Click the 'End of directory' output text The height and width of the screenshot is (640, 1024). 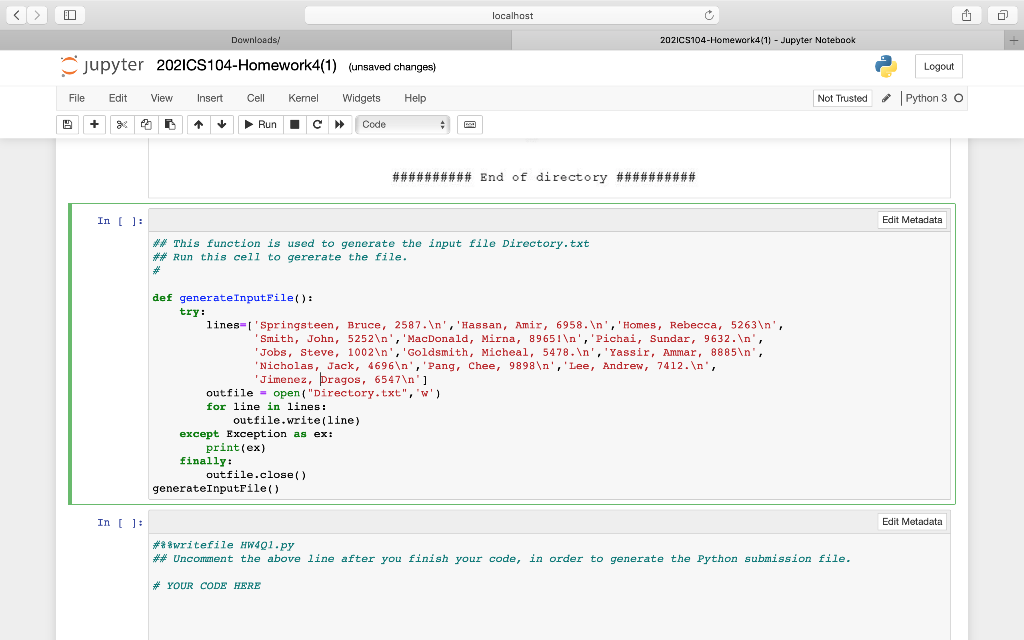[x=543, y=177]
